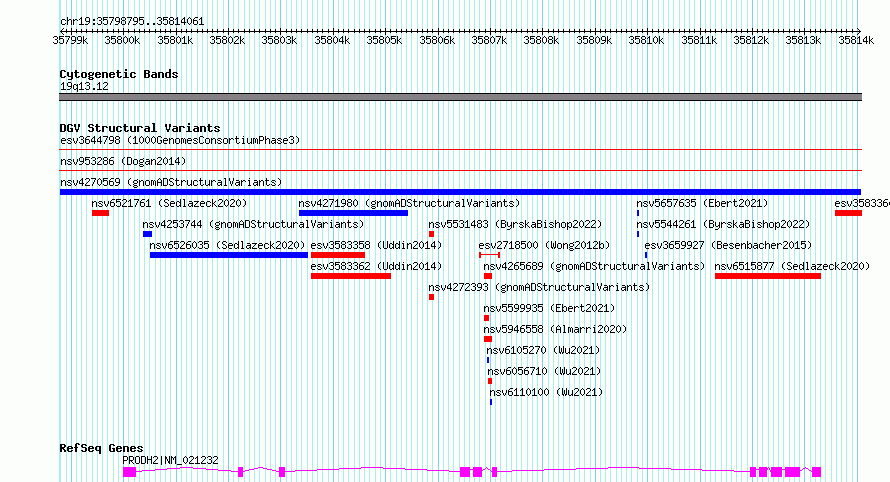The height and width of the screenshot is (482, 890).
Task: Open nsv4253744 (gnomADStructuralVariants) label
Action: pos(253,224)
